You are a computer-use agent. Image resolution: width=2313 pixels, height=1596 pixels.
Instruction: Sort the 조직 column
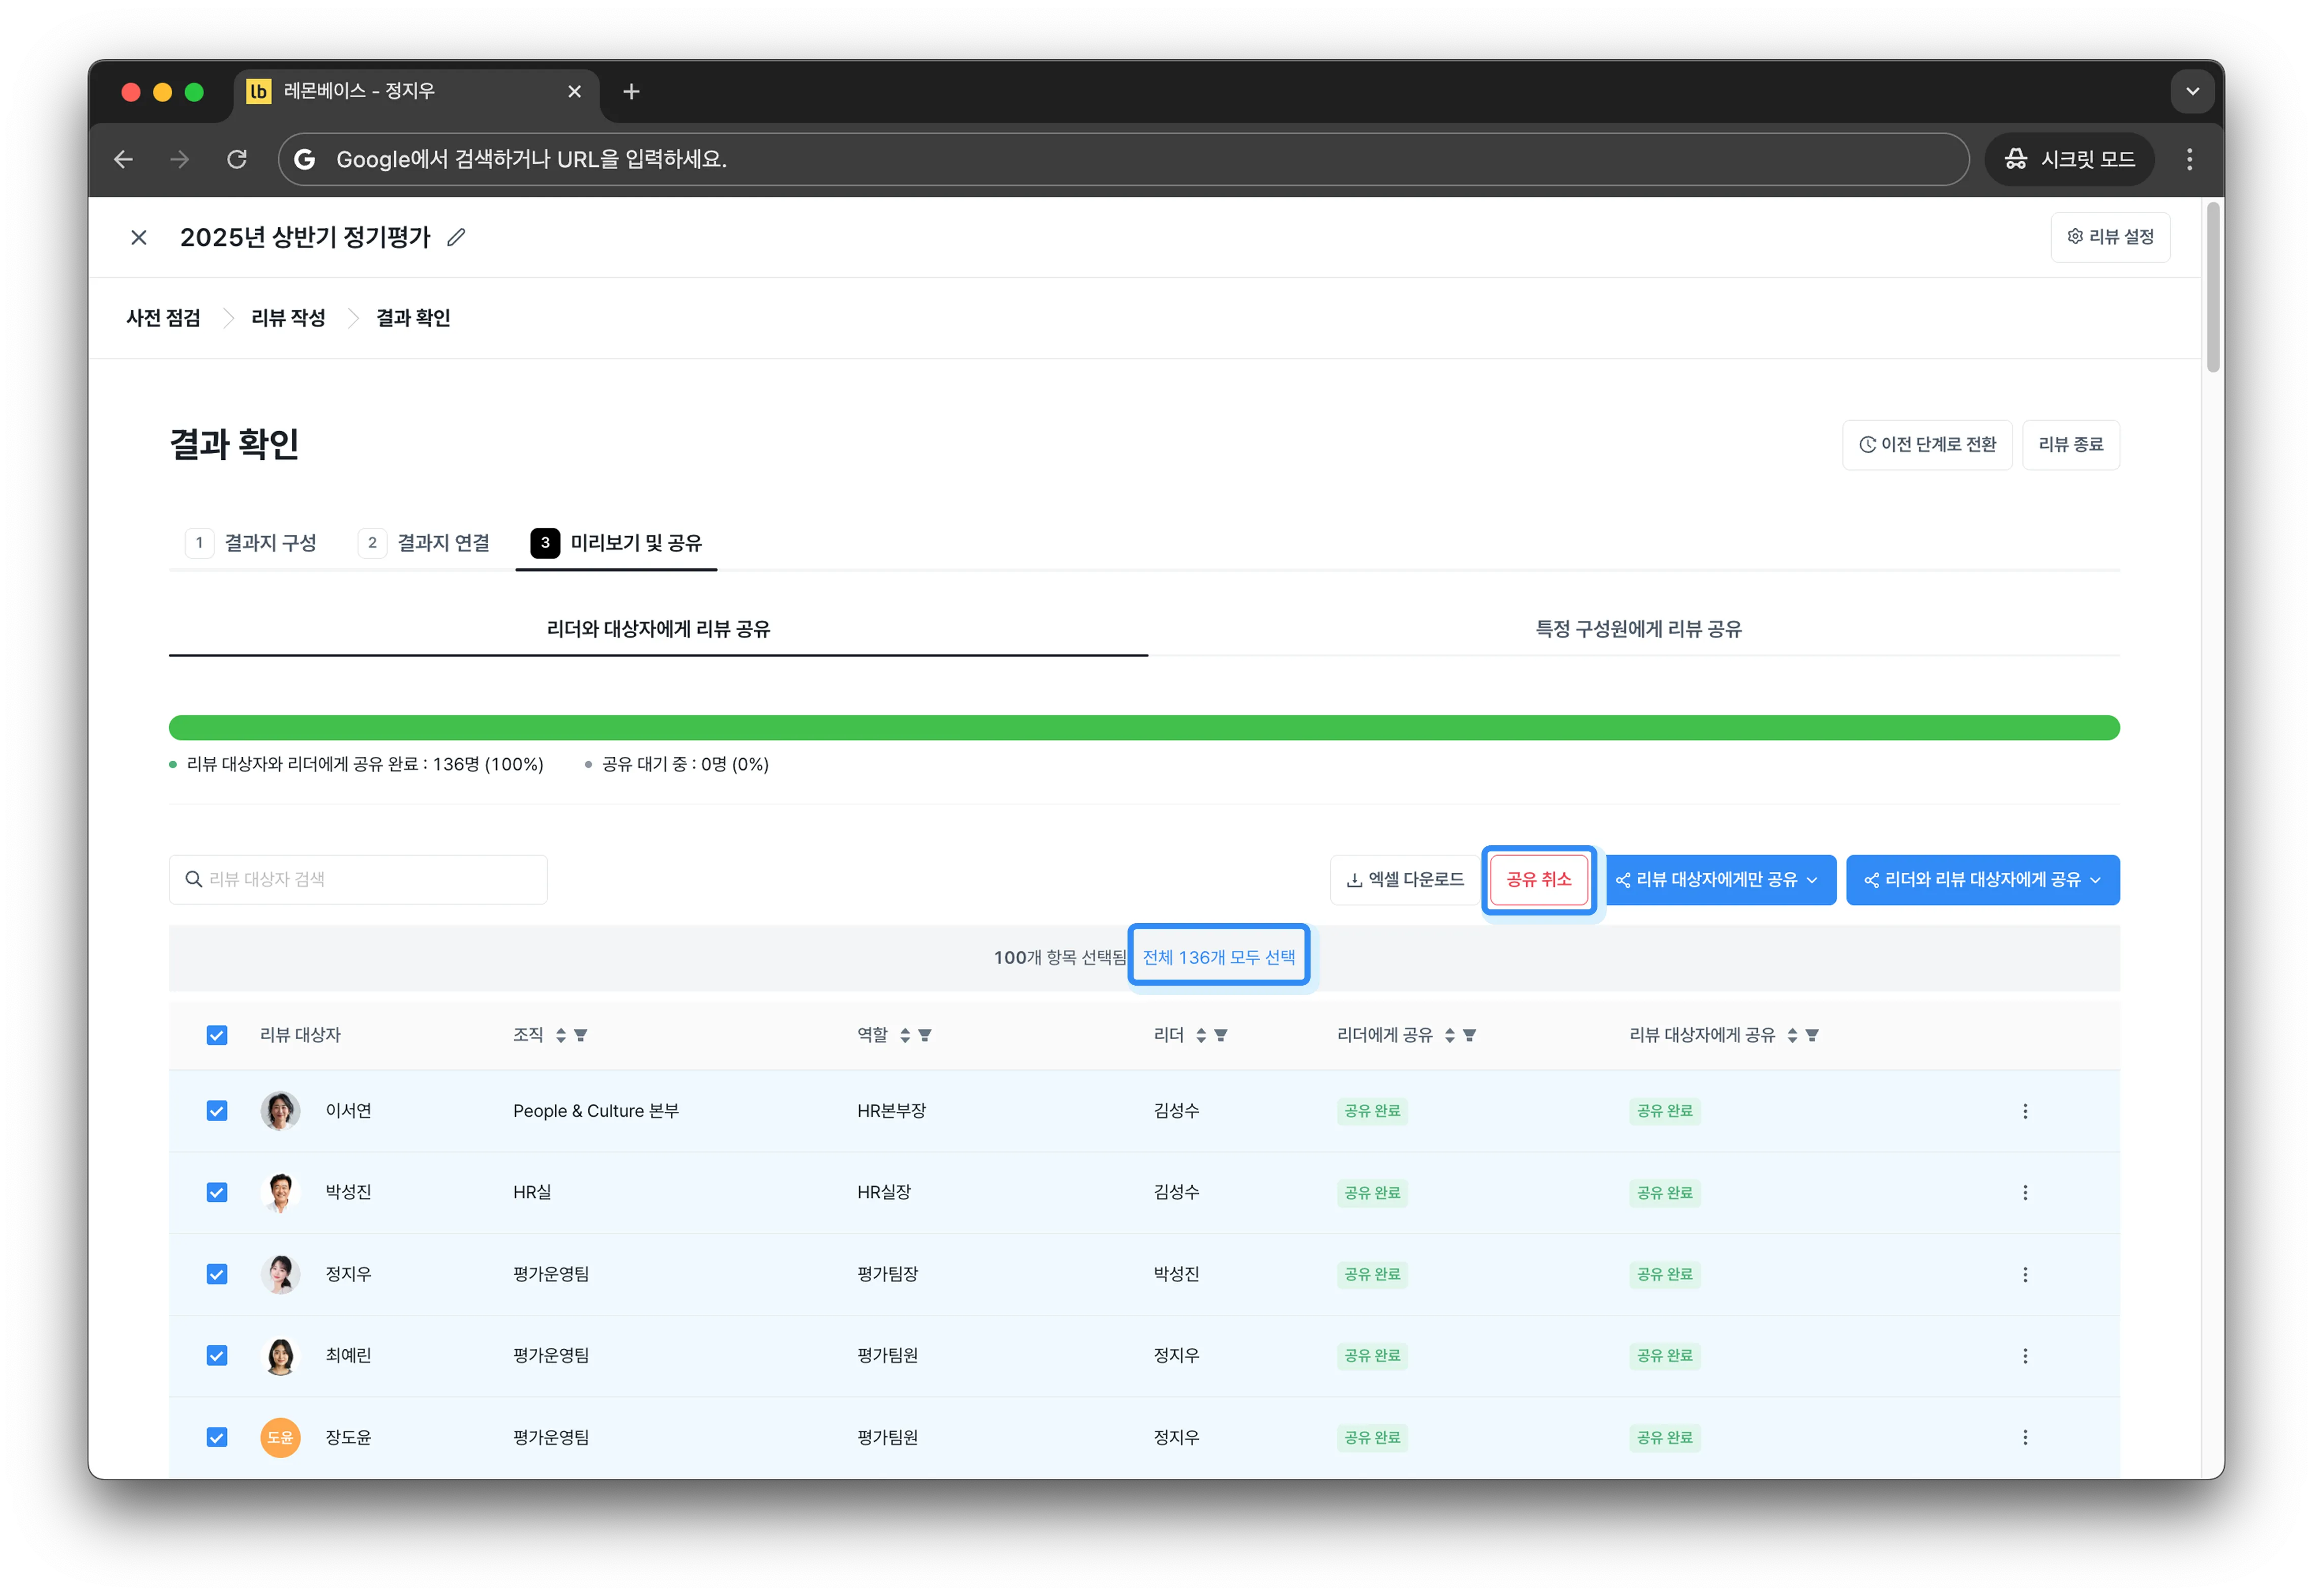[561, 1035]
